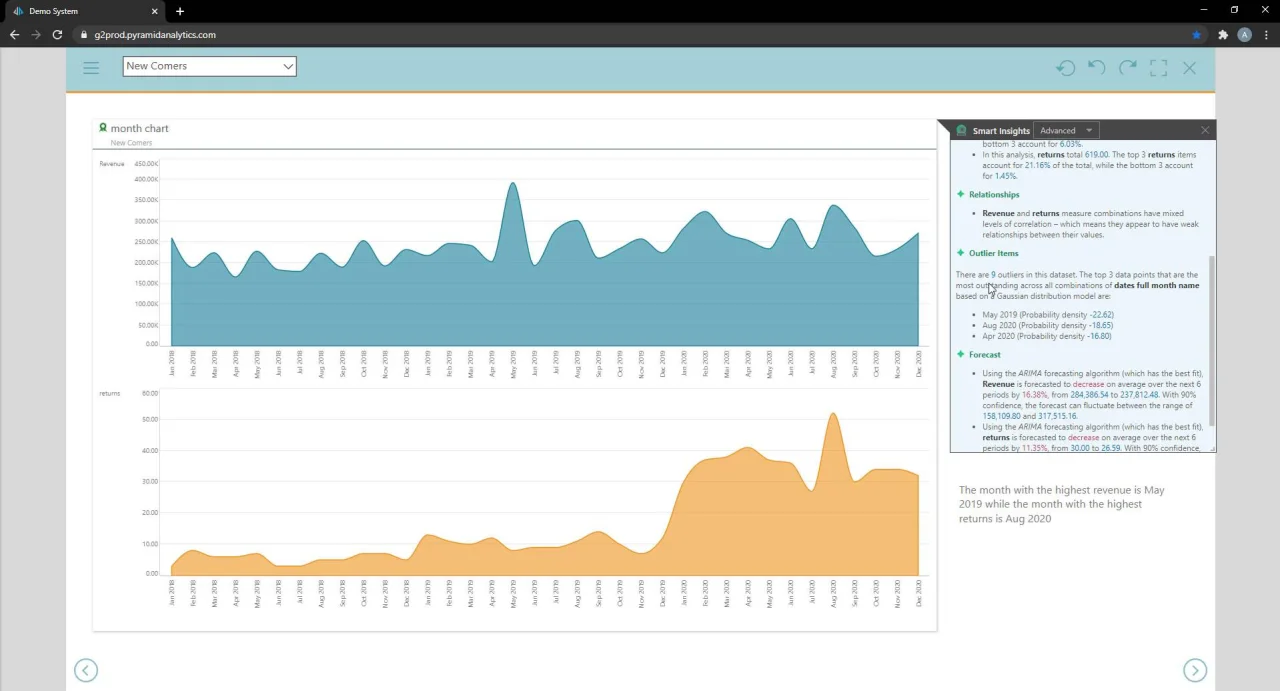The height and width of the screenshot is (691, 1280).
Task: Click the Smart Insights panel scrollbar
Action: point(1212,340)
